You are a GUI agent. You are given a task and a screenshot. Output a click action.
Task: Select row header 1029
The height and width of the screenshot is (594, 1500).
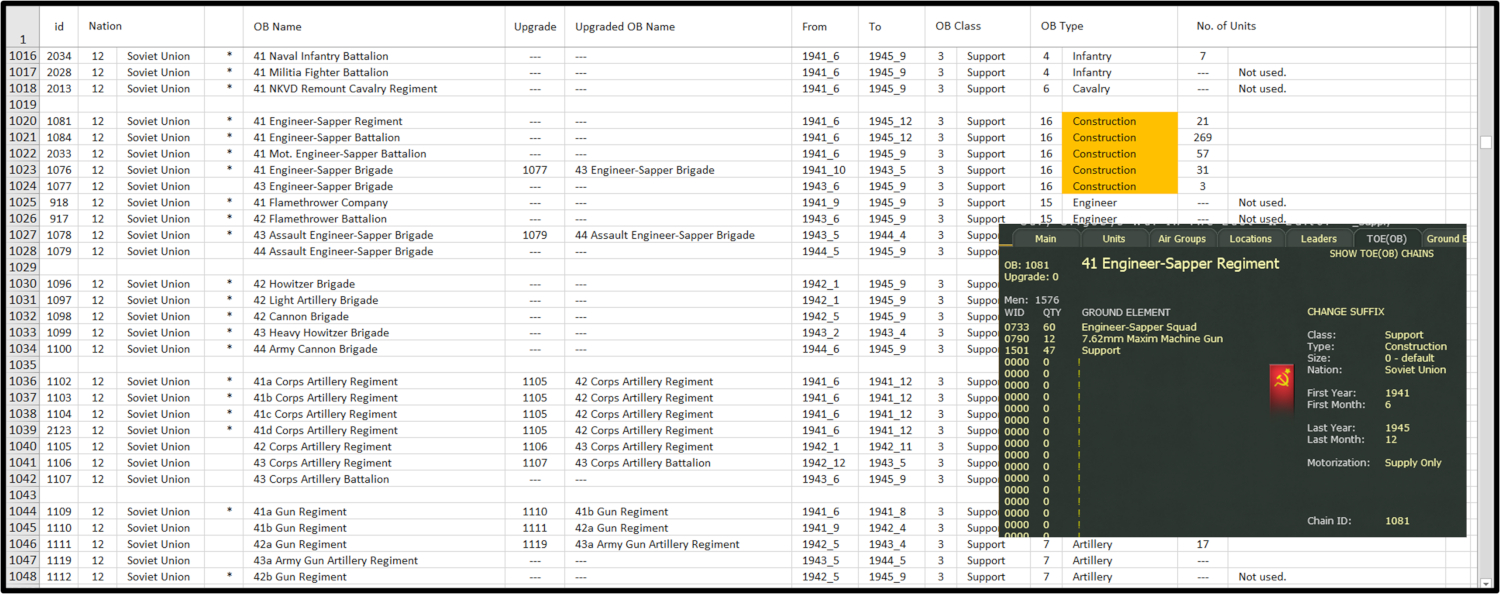[22, 268]
